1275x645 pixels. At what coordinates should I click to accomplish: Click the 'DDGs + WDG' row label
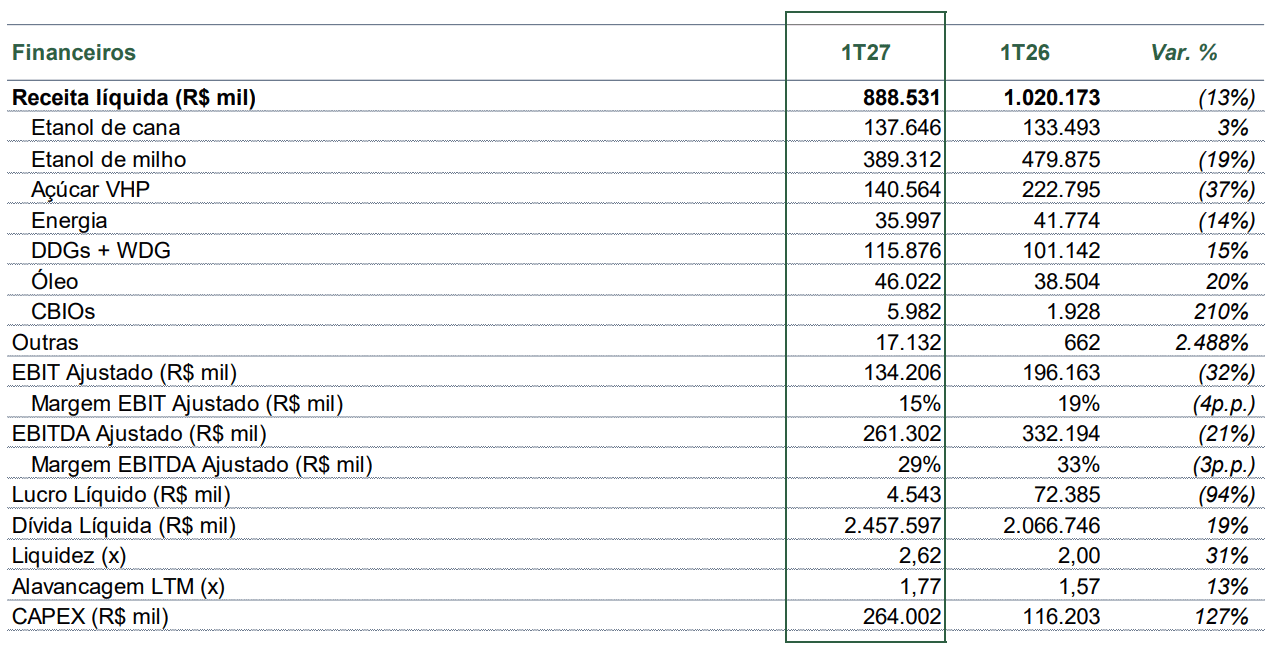tap(101, 251)
